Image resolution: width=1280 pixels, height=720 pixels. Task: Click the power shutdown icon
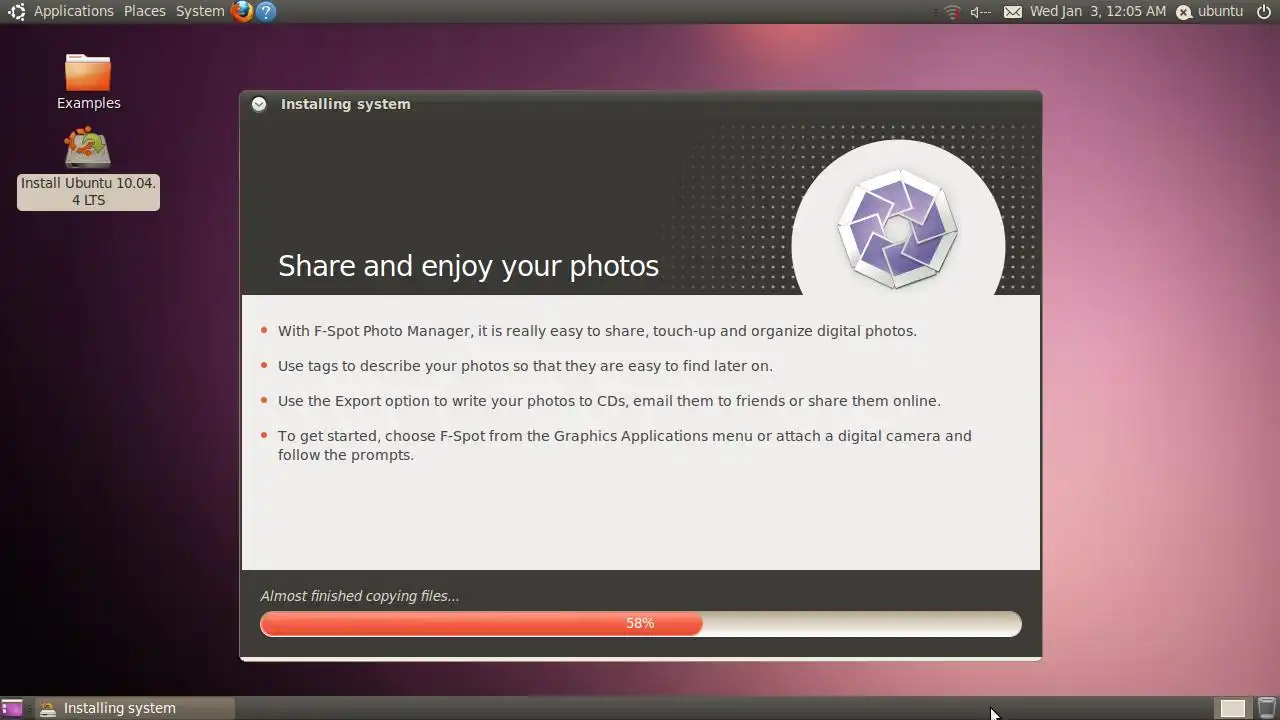pyautogui.click(x=1264, y=11)
